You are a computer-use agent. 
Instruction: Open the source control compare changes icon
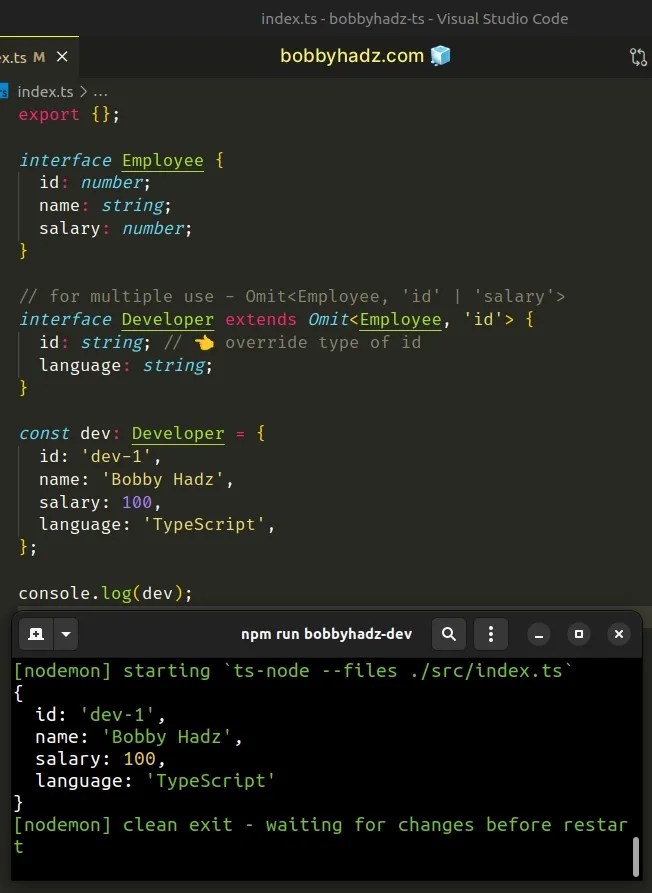pos(638,57)
